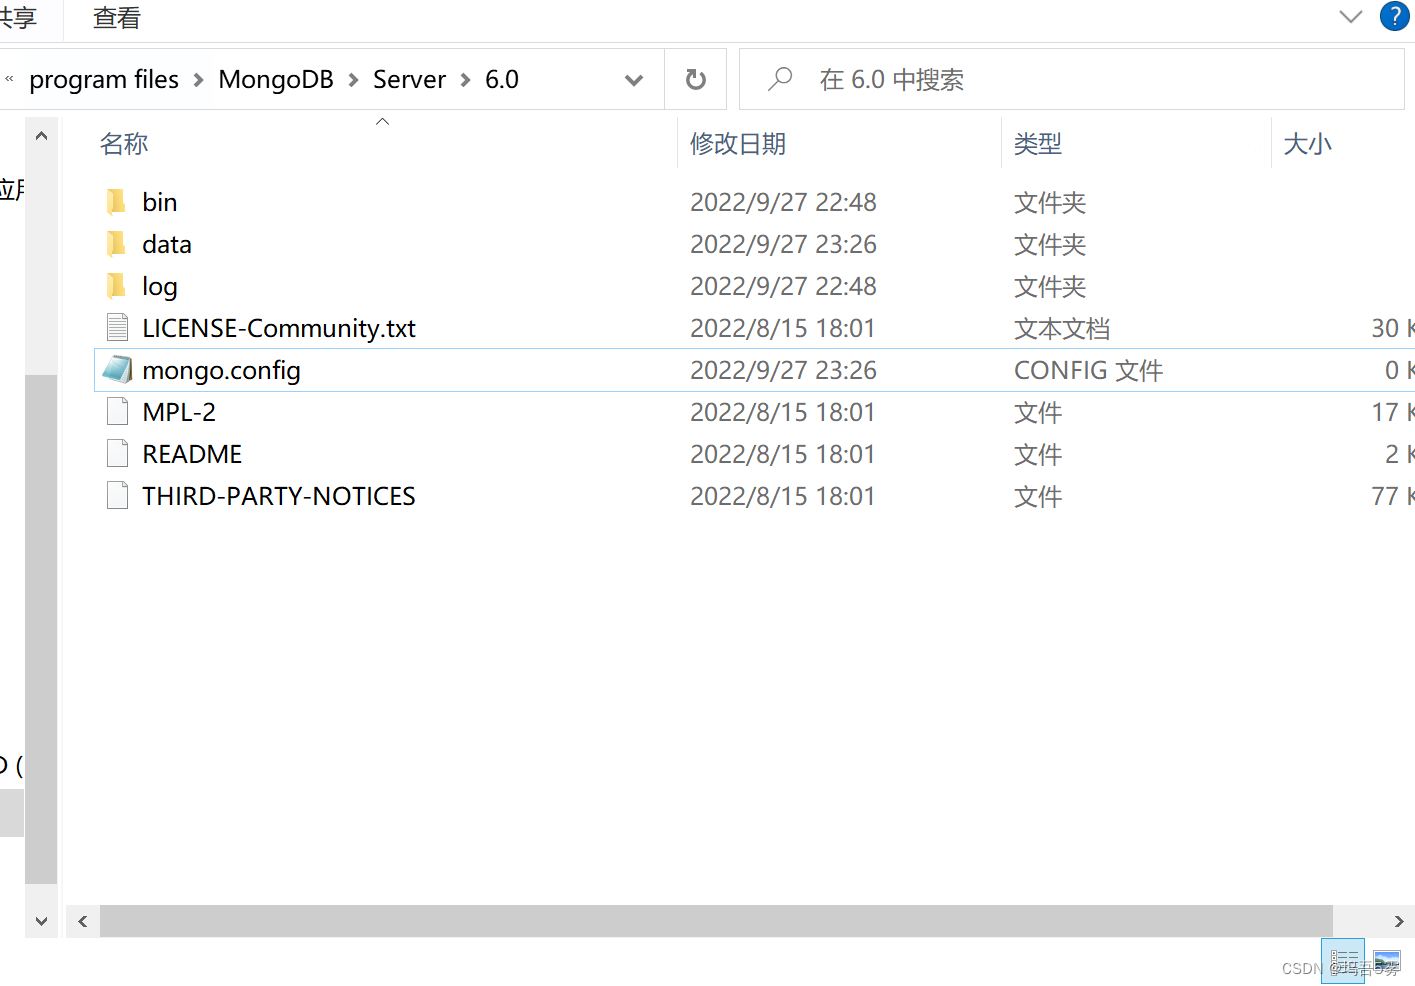Image resolution: width=1415 pixels, height=986 pixels.
Task: Click the horizontal scrollbar right arrow
Action: [1399, 921]
